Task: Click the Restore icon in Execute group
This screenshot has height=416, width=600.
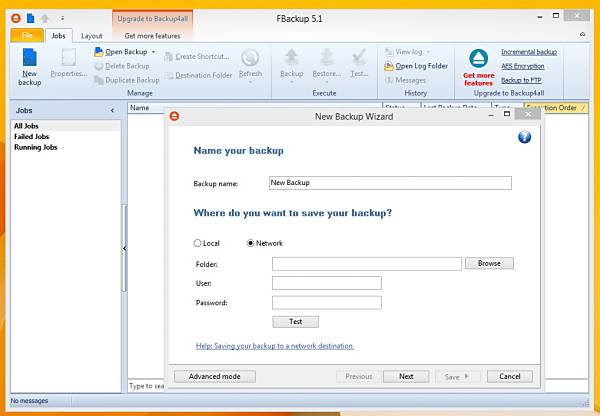Action: pos(326,58)
